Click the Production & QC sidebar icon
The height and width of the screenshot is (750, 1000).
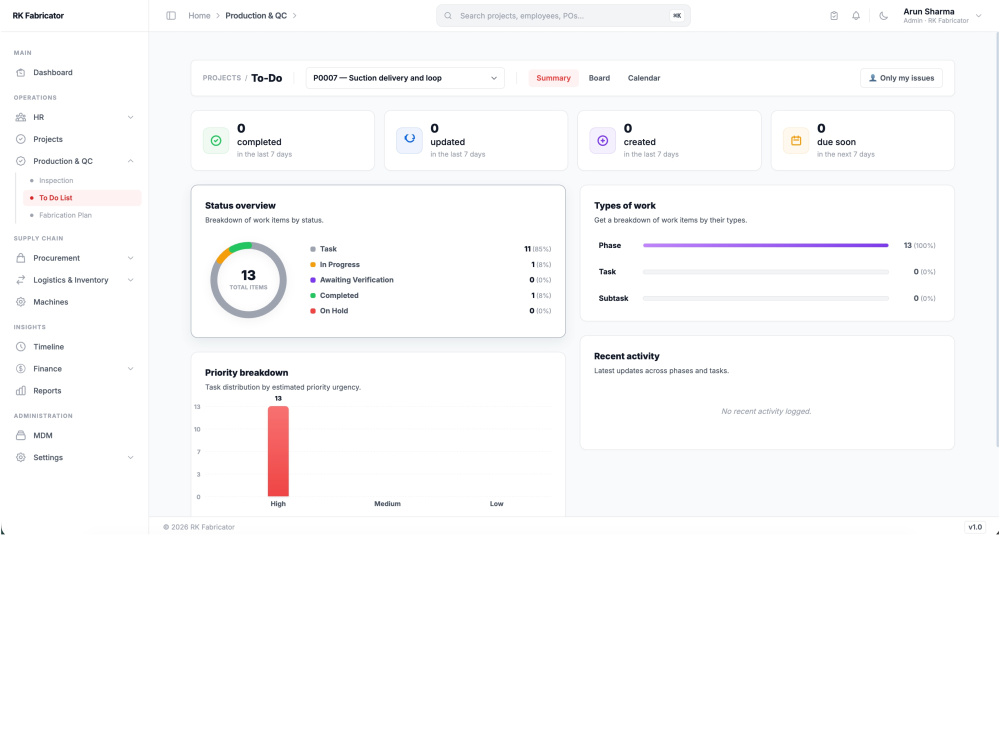tap(20, 161)
